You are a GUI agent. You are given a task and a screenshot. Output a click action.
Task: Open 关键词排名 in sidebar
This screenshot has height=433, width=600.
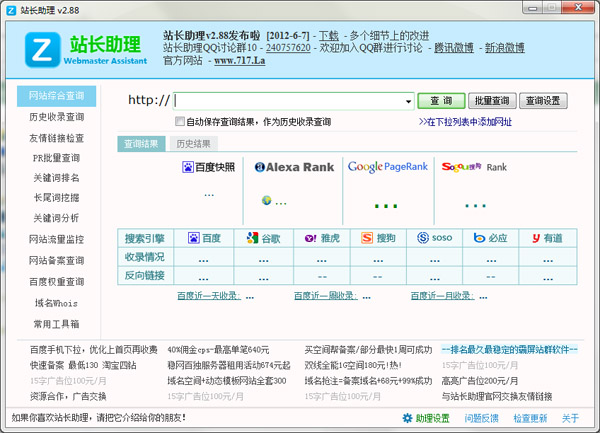[56, 177]
